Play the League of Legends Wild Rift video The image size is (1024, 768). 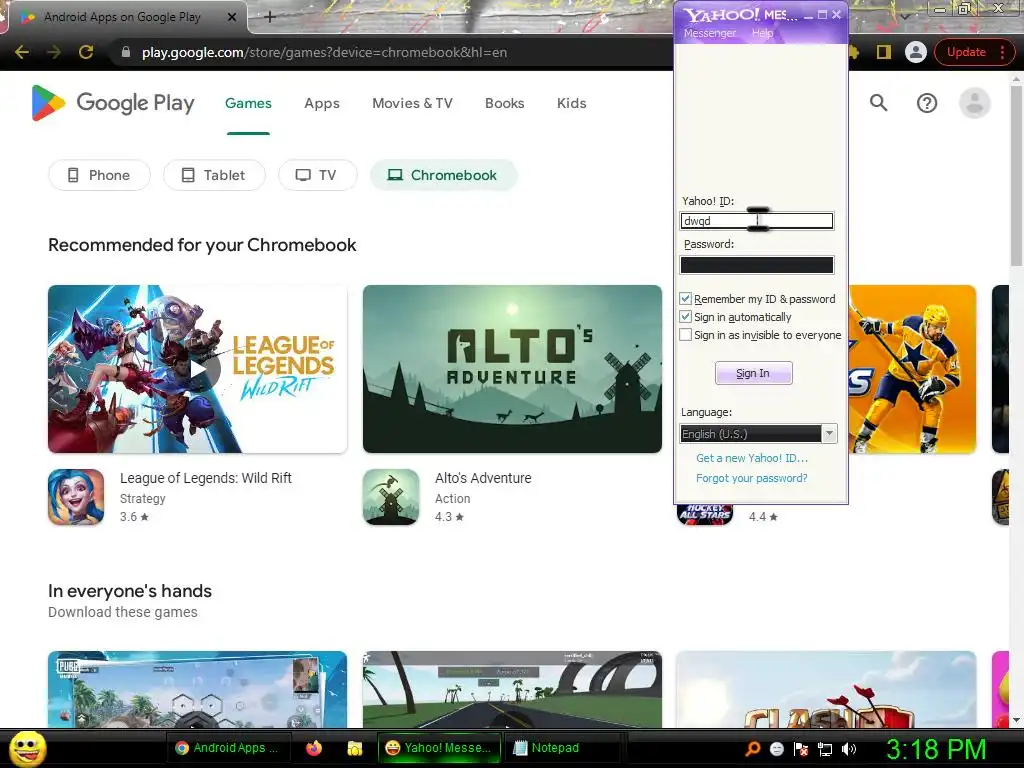click(x=198, y=369)
